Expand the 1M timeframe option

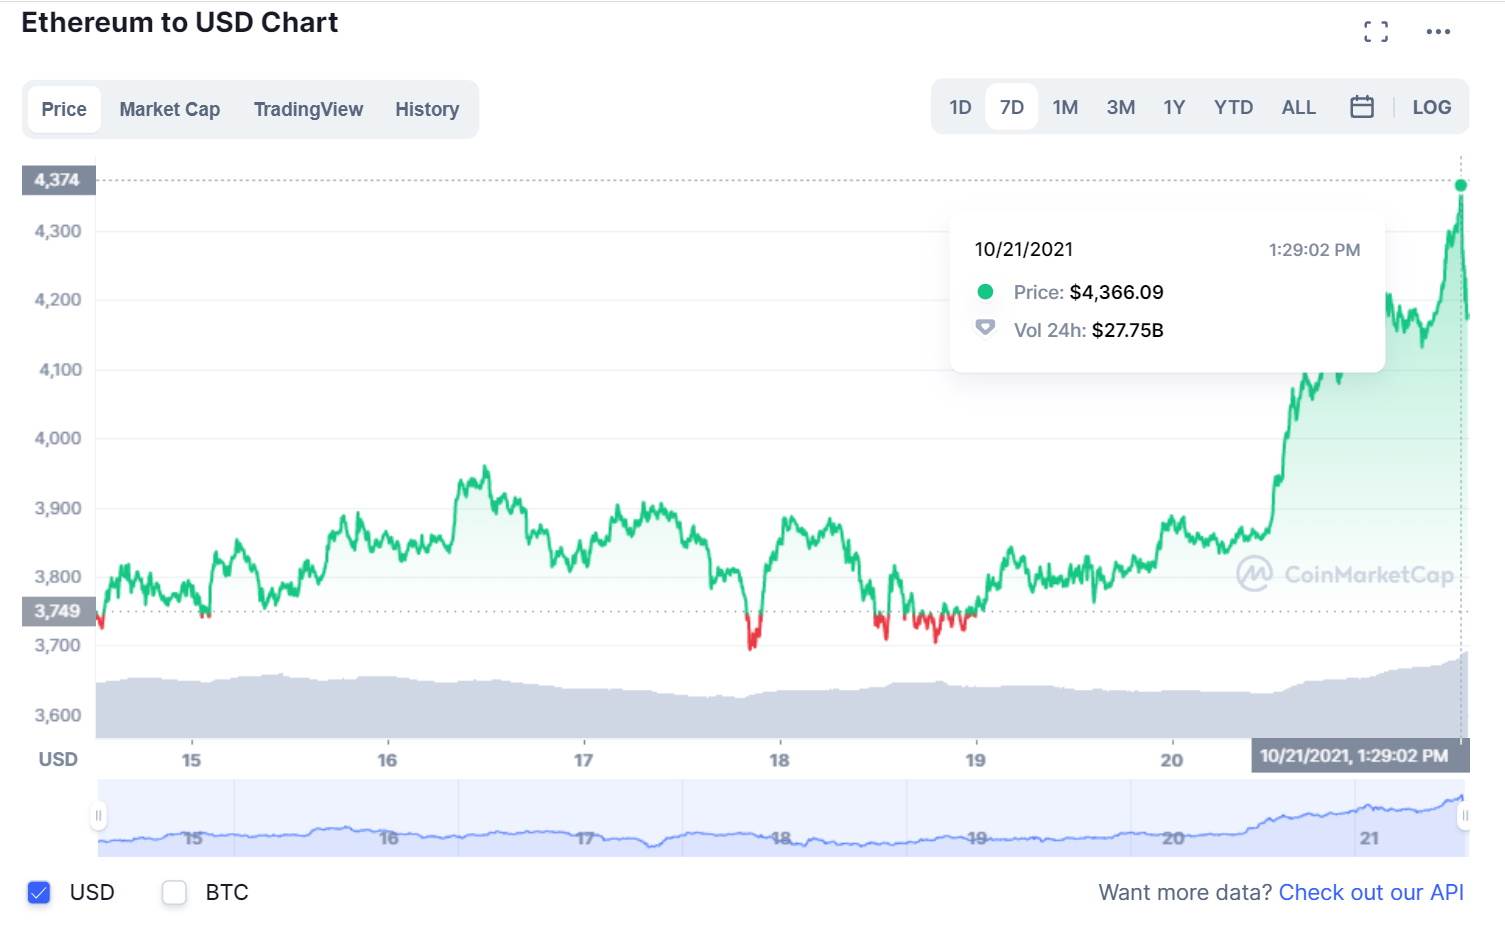pyautogui.click(x=1065, y=106)
